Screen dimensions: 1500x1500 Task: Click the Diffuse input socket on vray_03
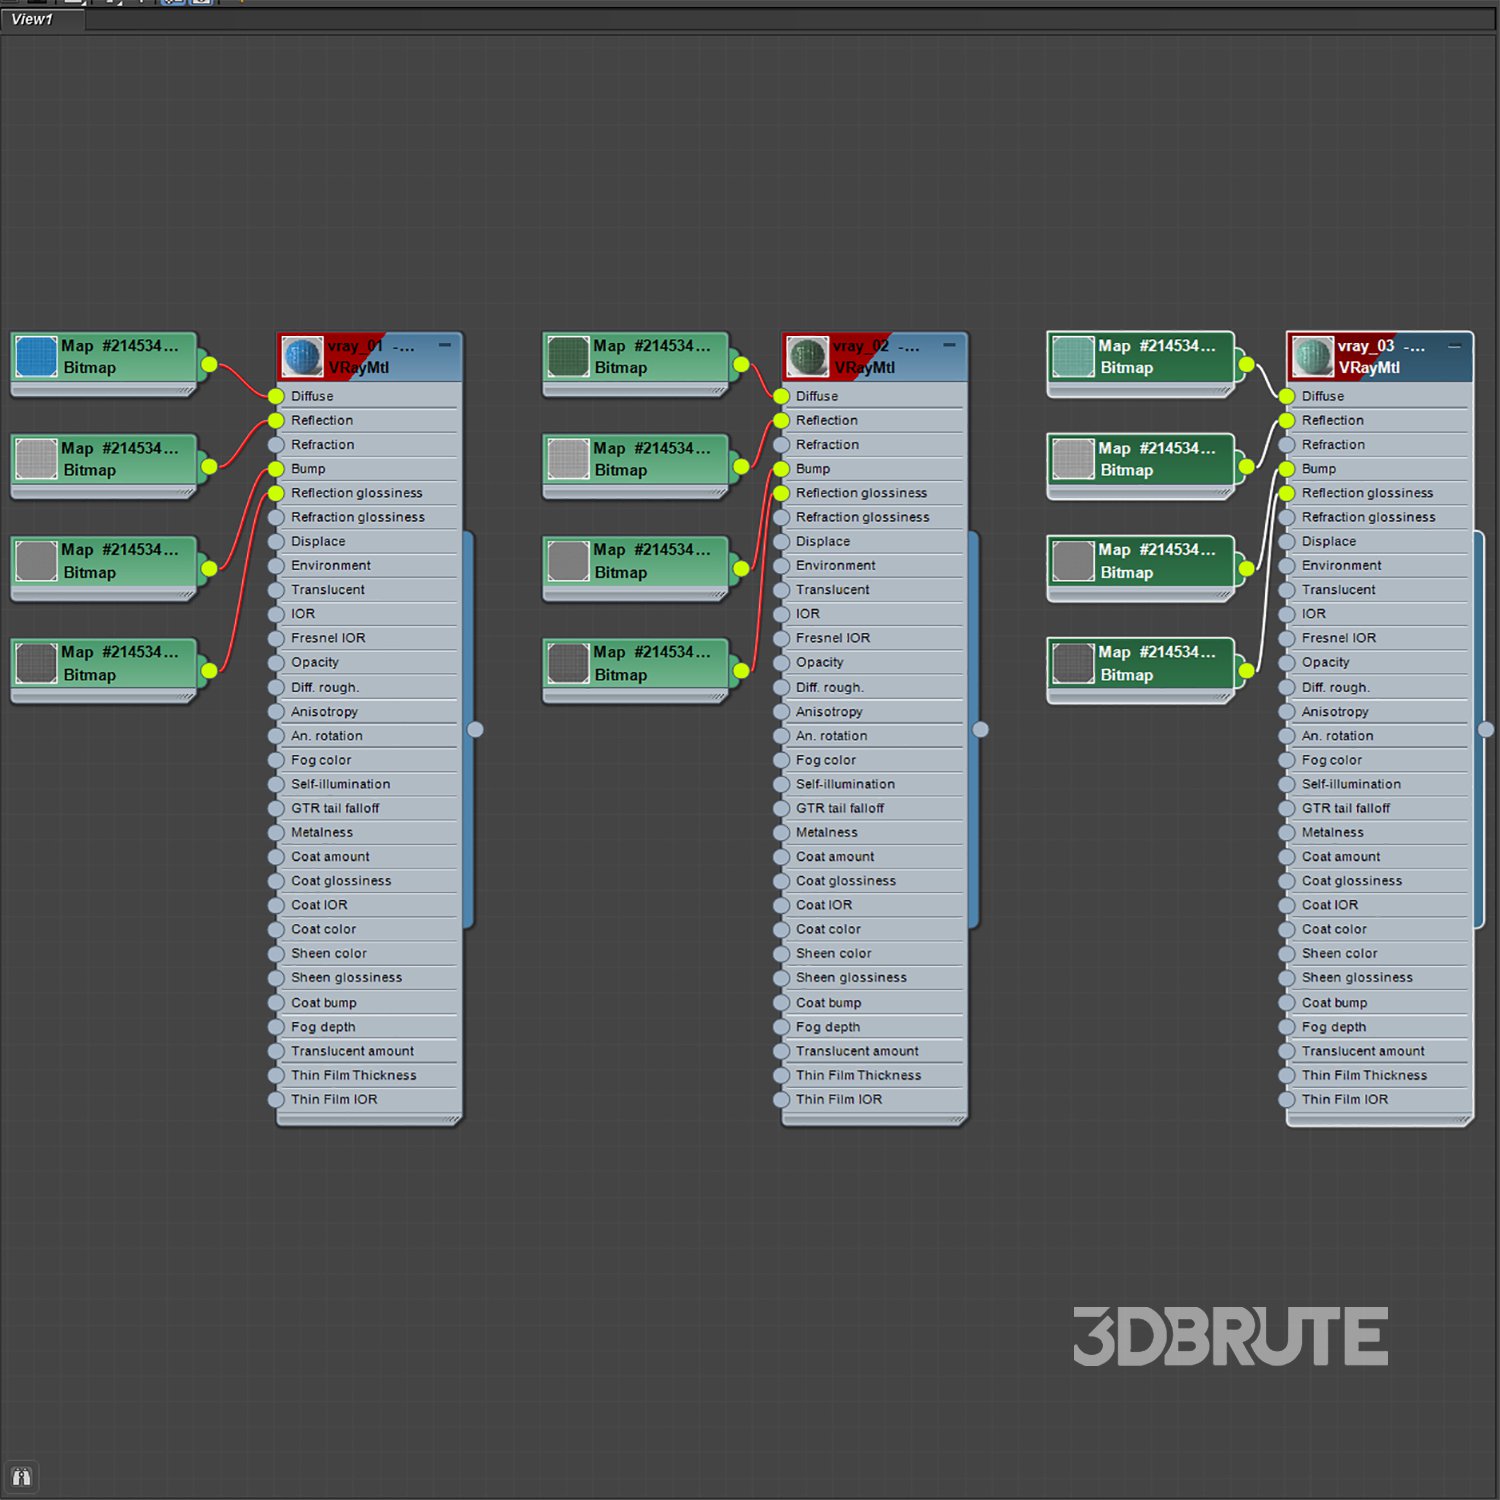1287,396
